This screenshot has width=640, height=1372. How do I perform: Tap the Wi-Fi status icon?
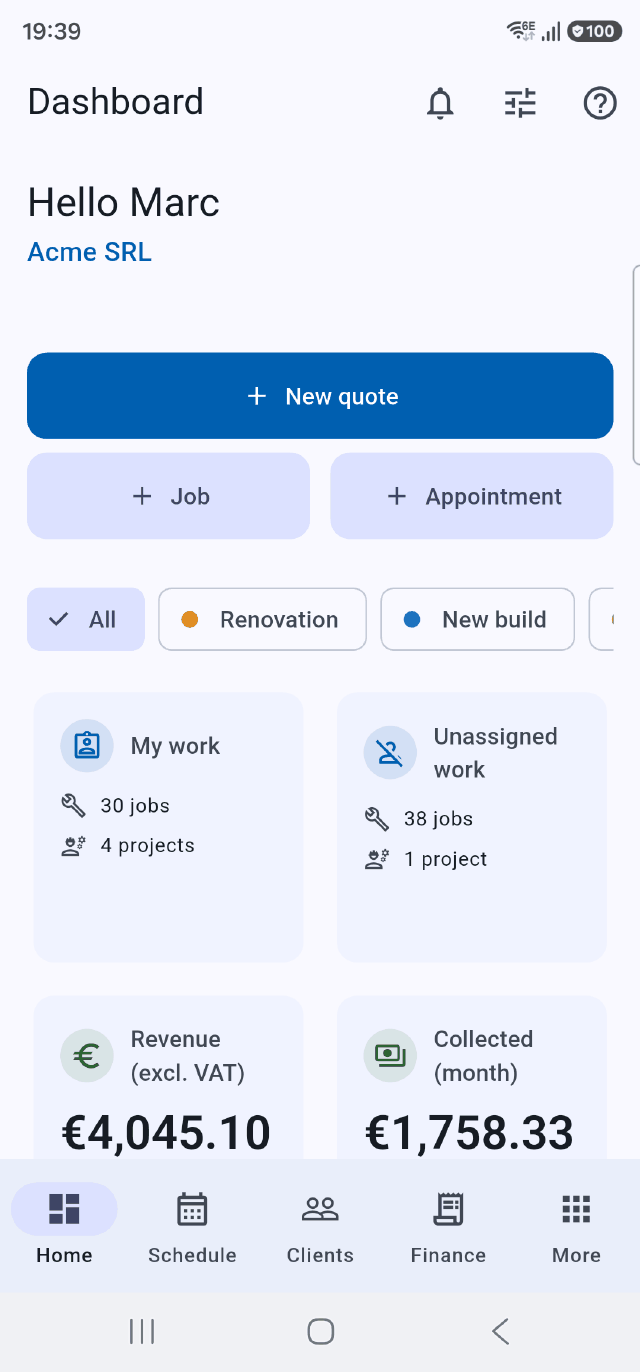(x=522, y=31)
